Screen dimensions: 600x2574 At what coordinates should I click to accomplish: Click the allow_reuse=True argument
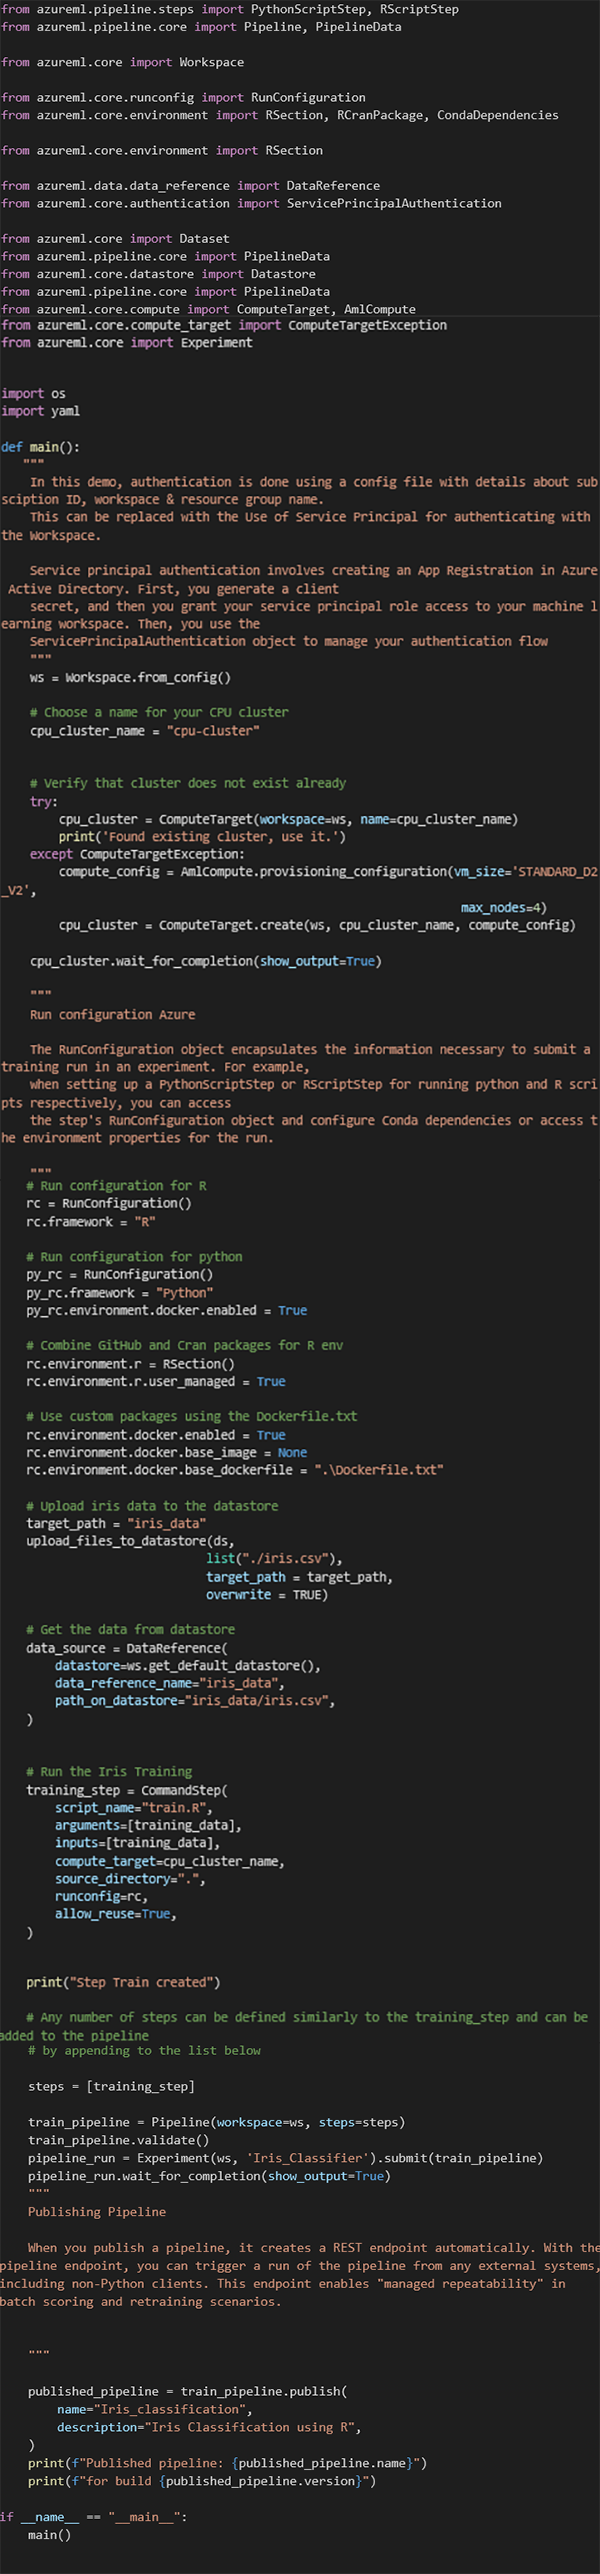coord(115,1913)
